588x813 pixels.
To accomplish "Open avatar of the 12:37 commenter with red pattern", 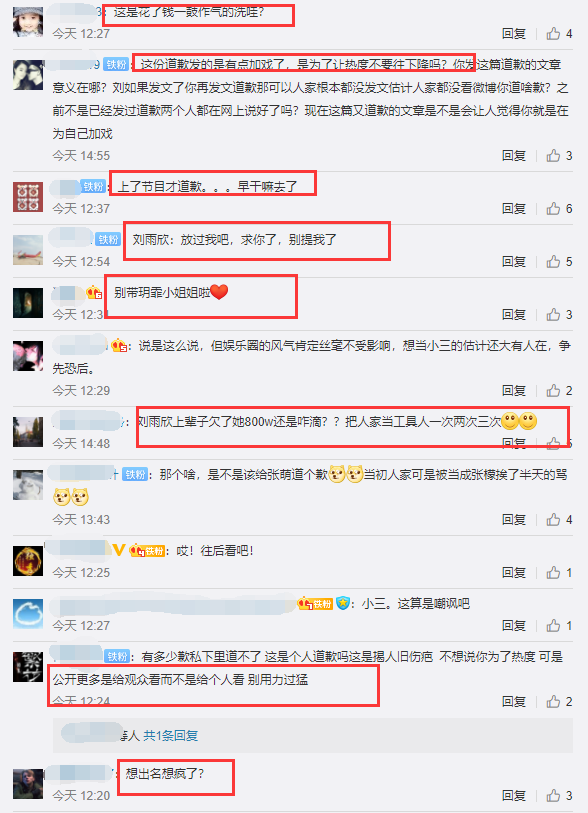I will pos(28,197).
